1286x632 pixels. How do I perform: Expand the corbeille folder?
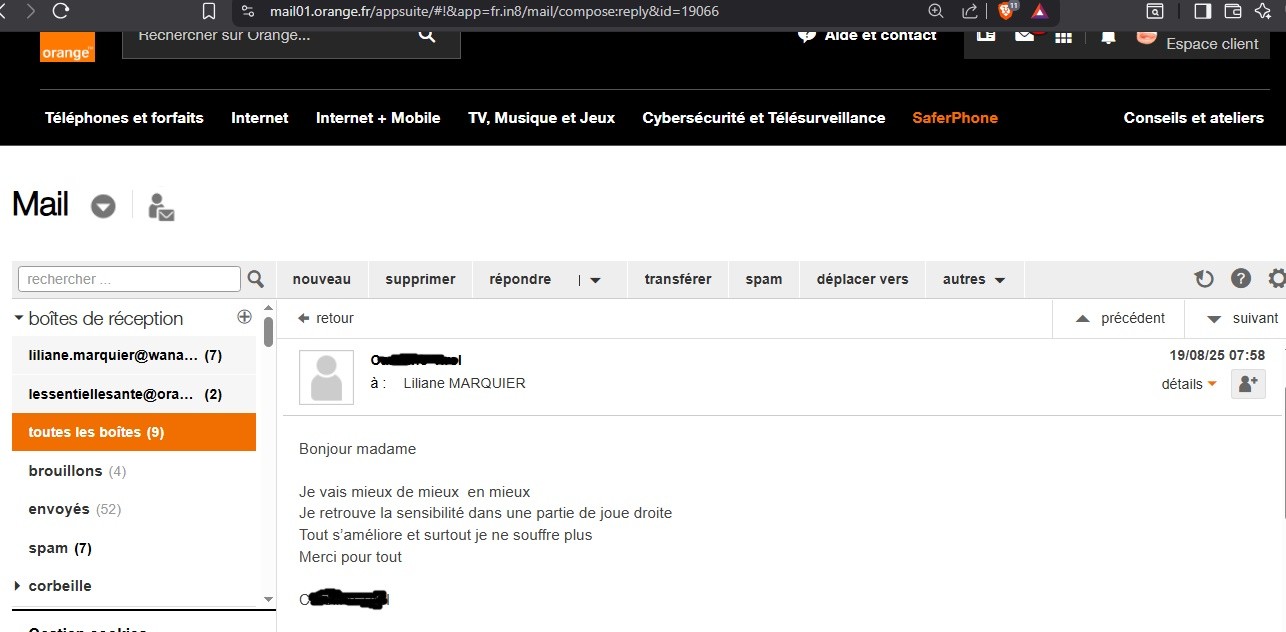pyautogui.click(x=18, y=586)
